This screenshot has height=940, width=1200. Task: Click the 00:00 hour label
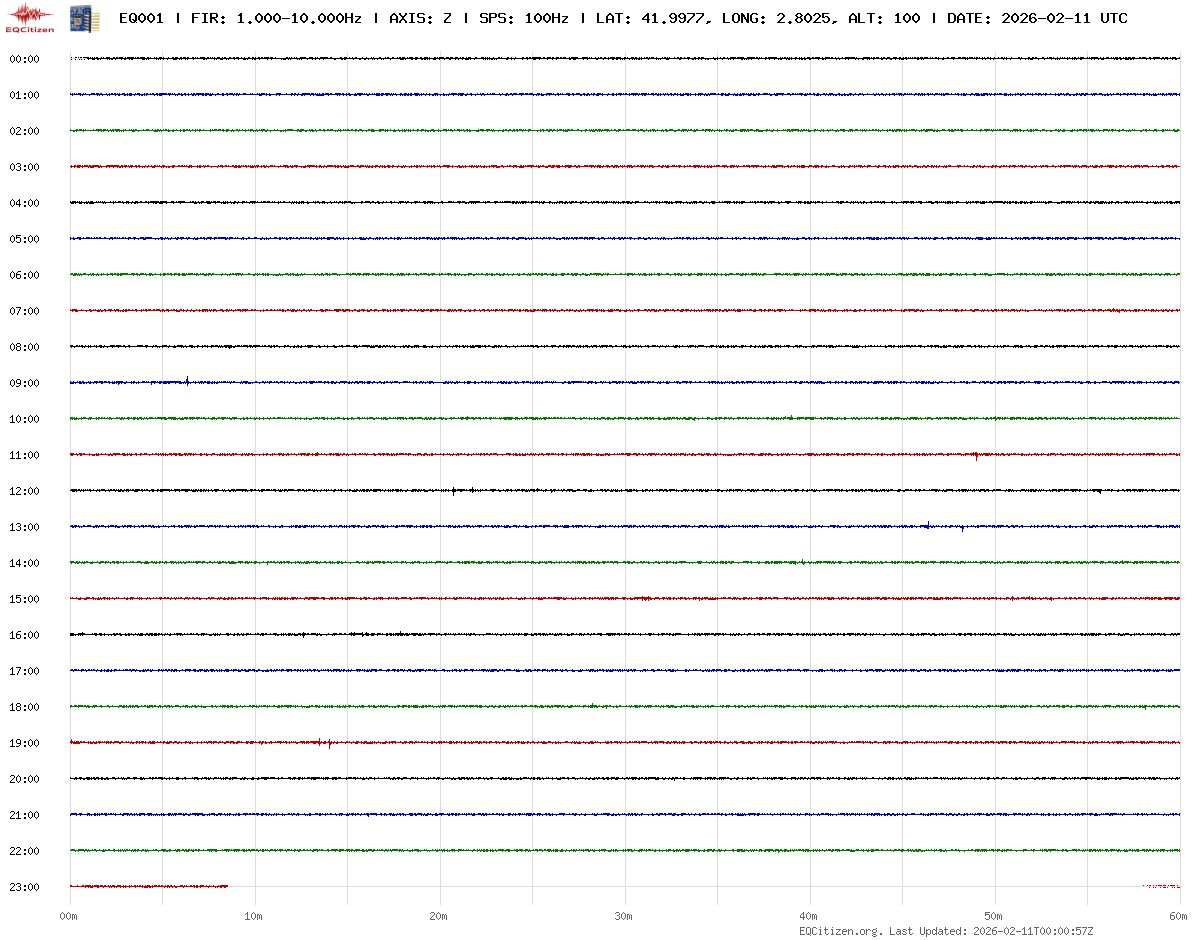(24, 60)
